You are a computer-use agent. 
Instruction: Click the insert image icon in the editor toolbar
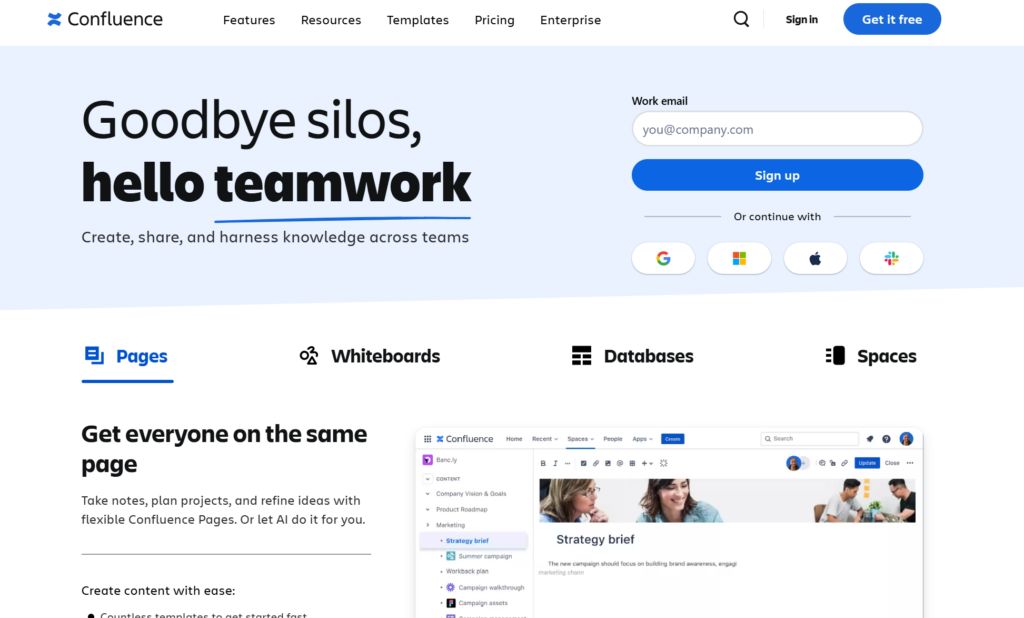click(x=608, y=463)
